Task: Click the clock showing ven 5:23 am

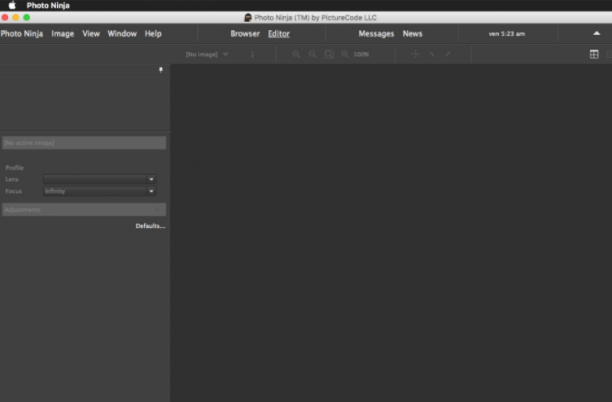Action: coord(507,34)
